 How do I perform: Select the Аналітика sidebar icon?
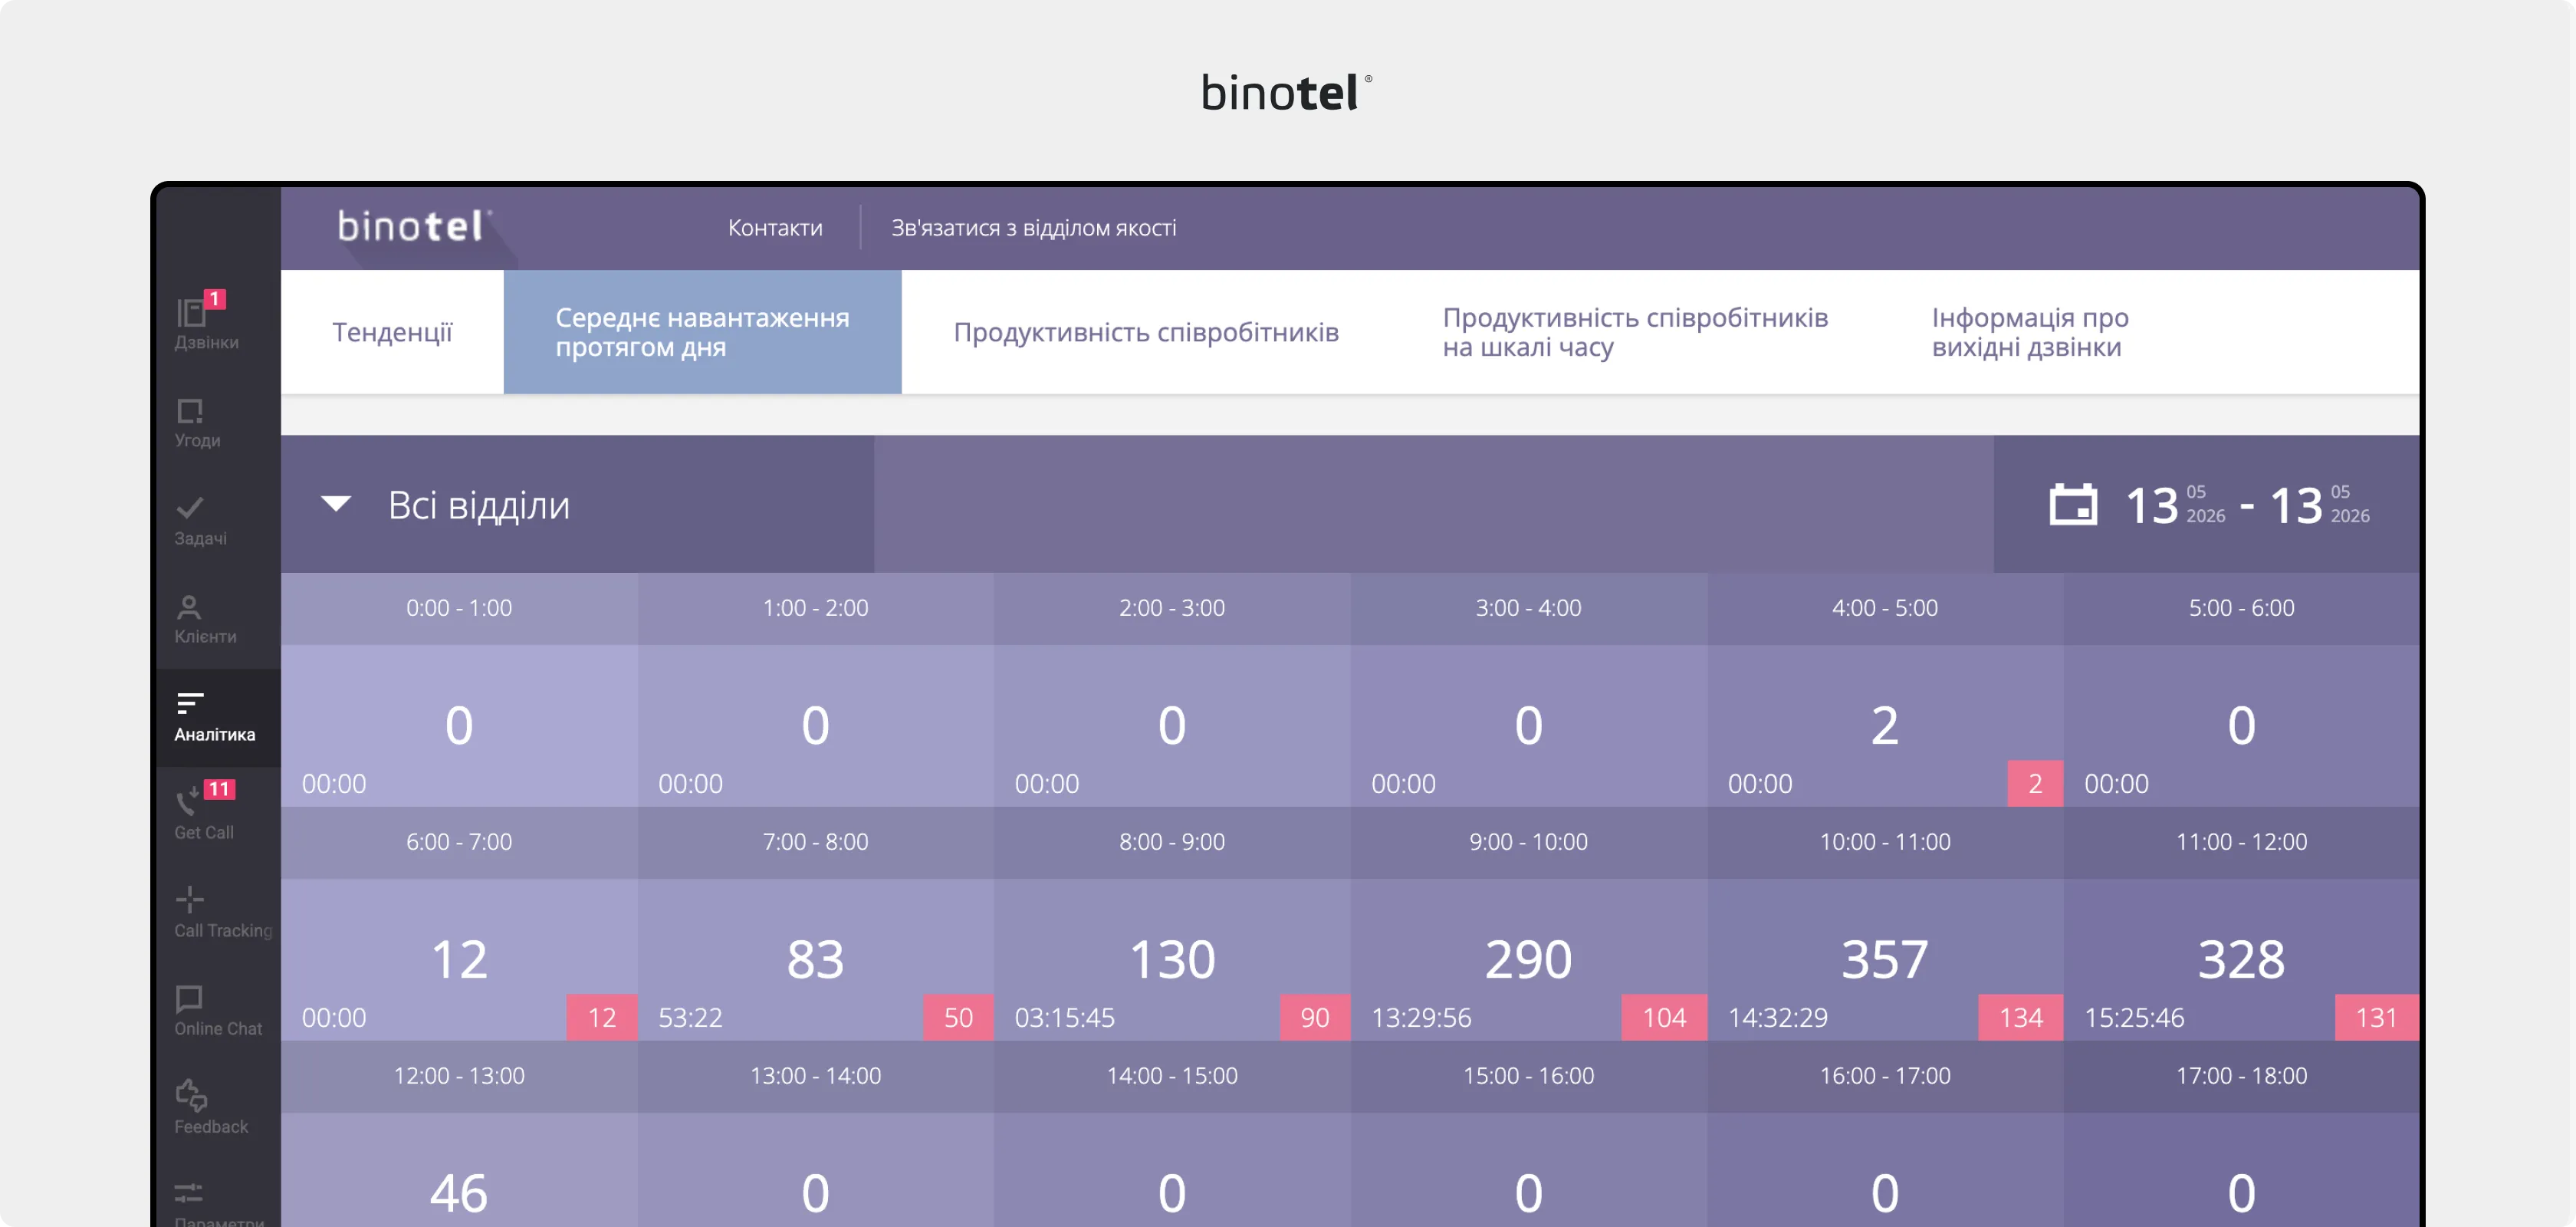[190, 704]
